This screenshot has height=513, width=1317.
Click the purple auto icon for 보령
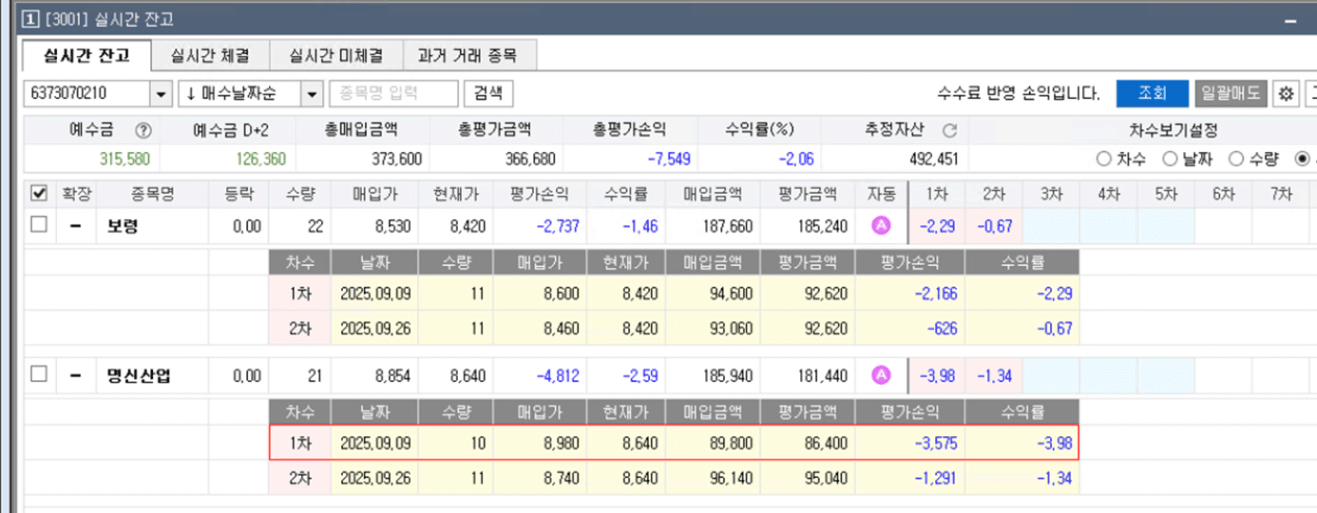(882, 226)
